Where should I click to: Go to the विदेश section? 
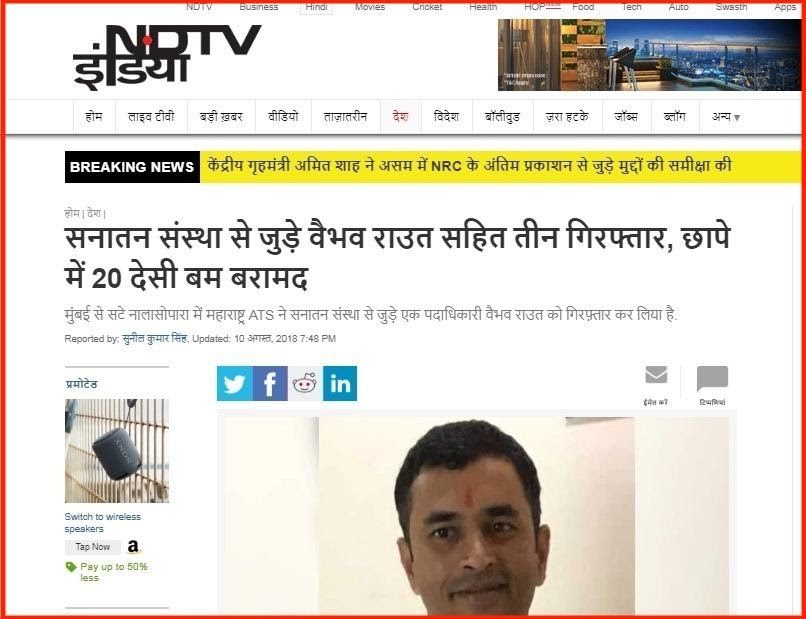tap(446, 117)
